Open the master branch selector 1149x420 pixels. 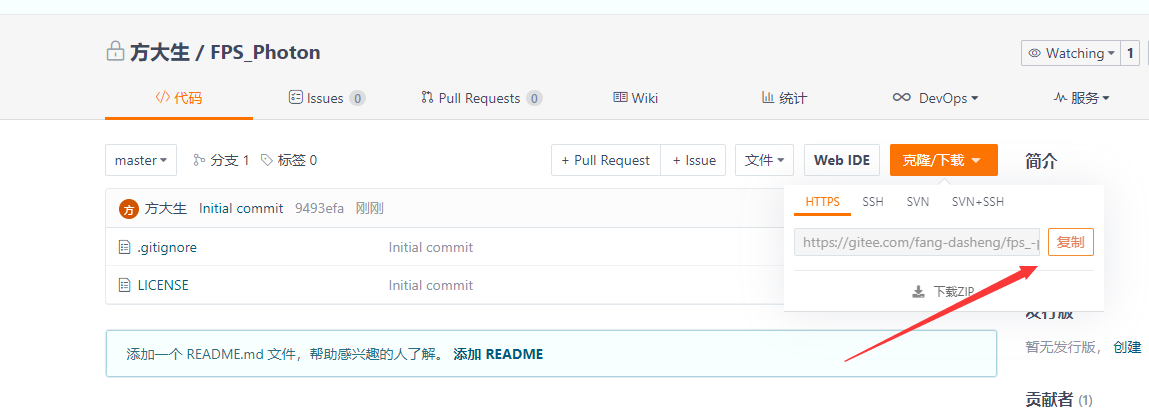(x=141, y=160)
